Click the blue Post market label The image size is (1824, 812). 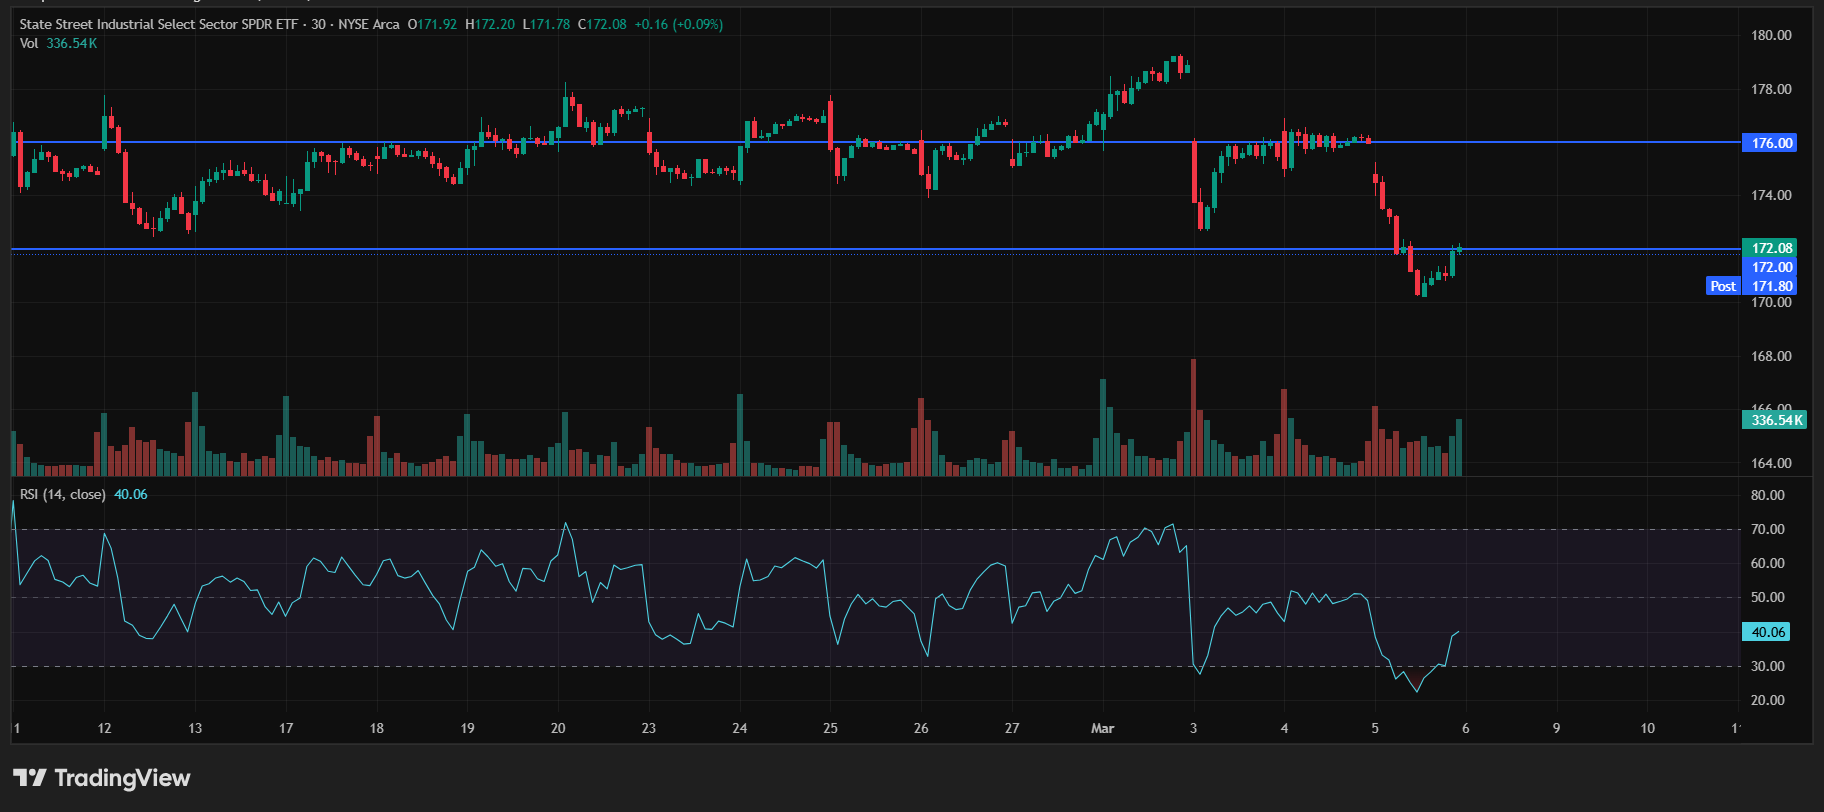point(1723,286)
